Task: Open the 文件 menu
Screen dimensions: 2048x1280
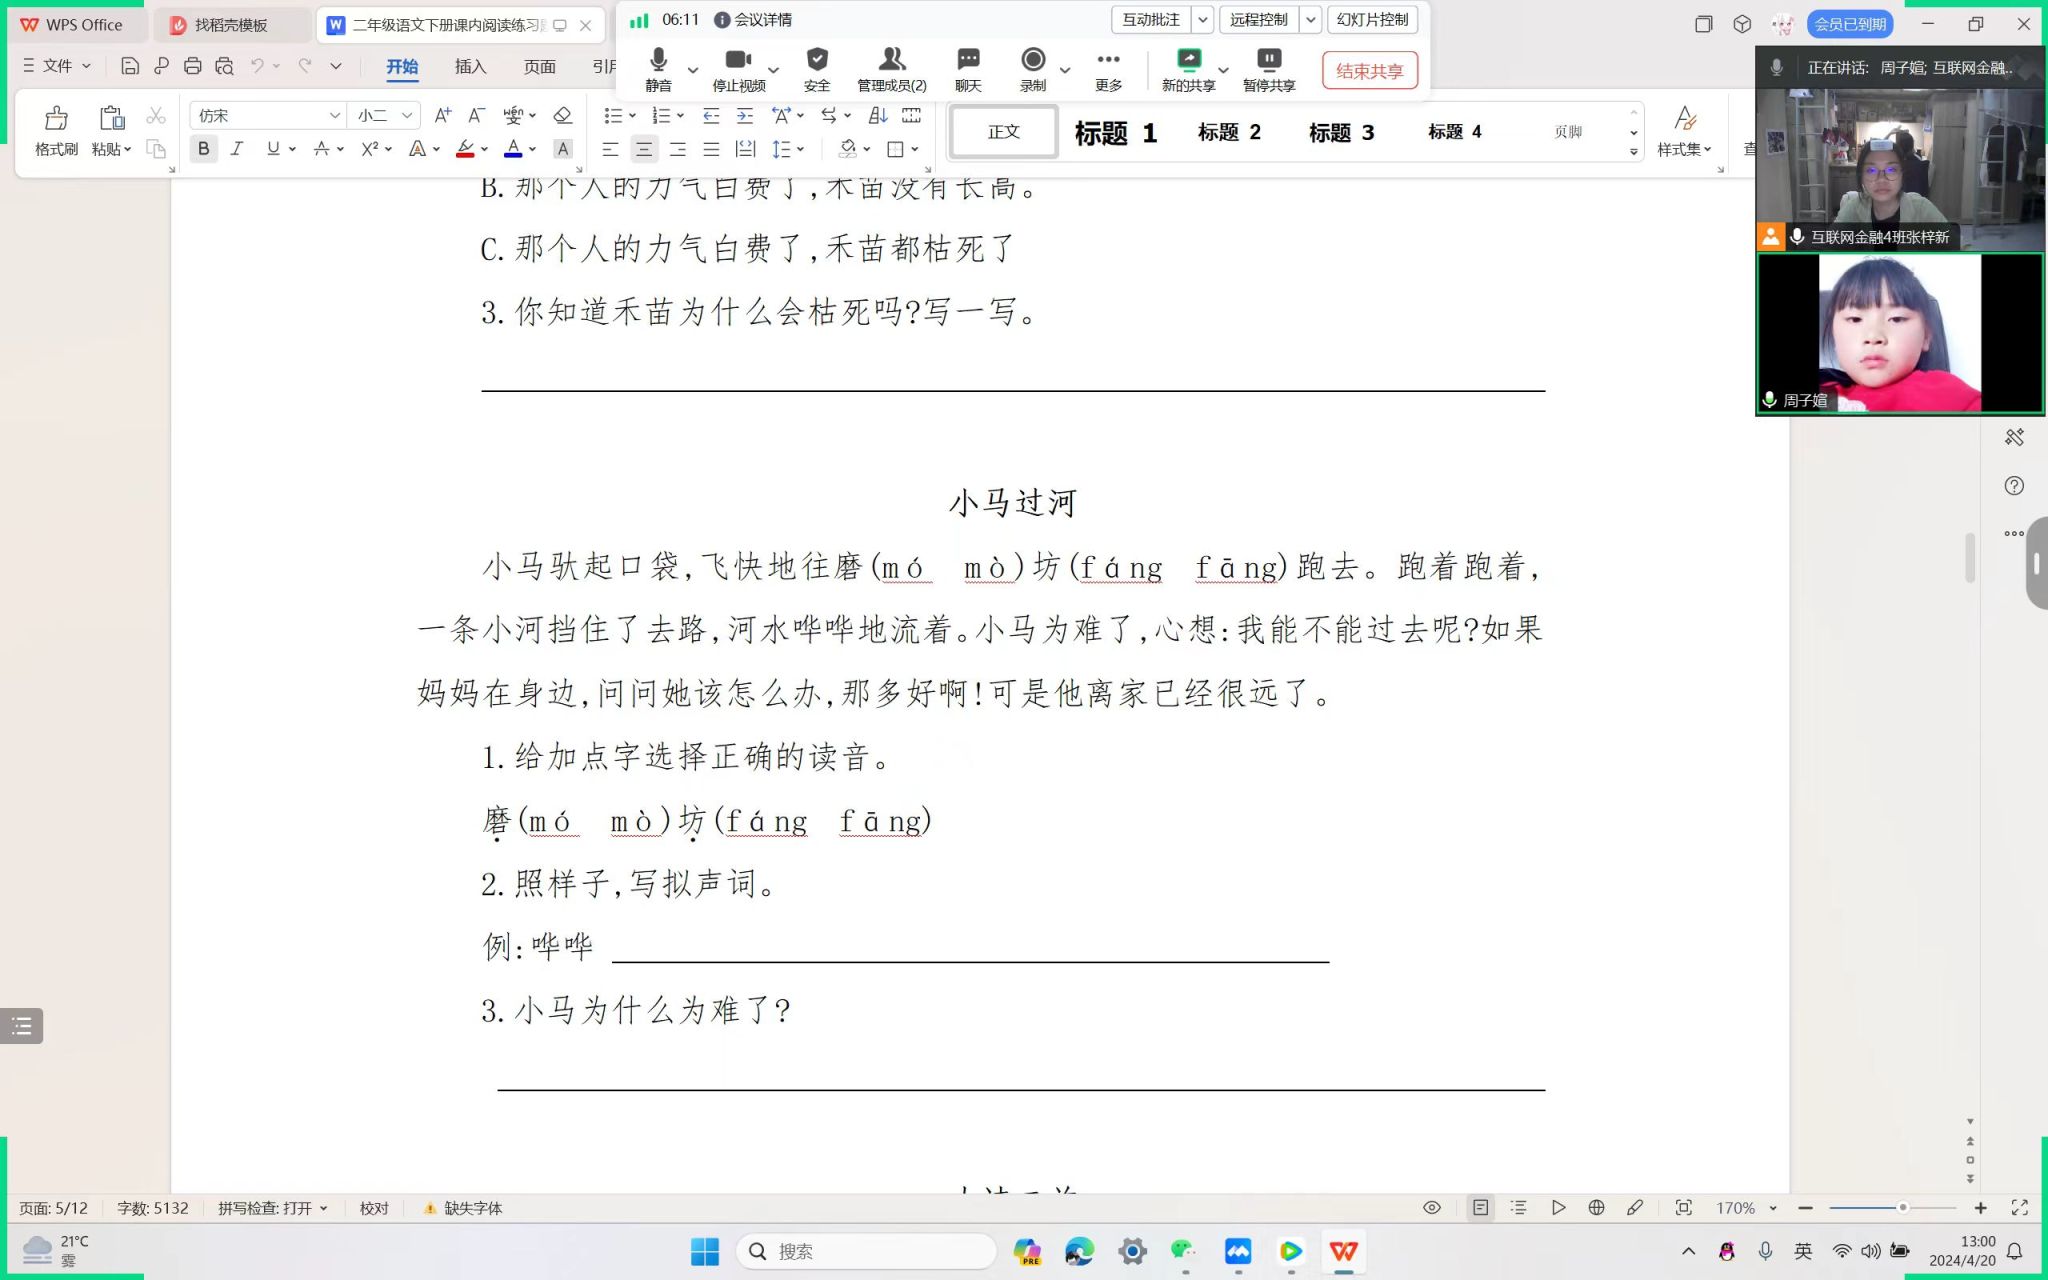Action: pos(57,66)
